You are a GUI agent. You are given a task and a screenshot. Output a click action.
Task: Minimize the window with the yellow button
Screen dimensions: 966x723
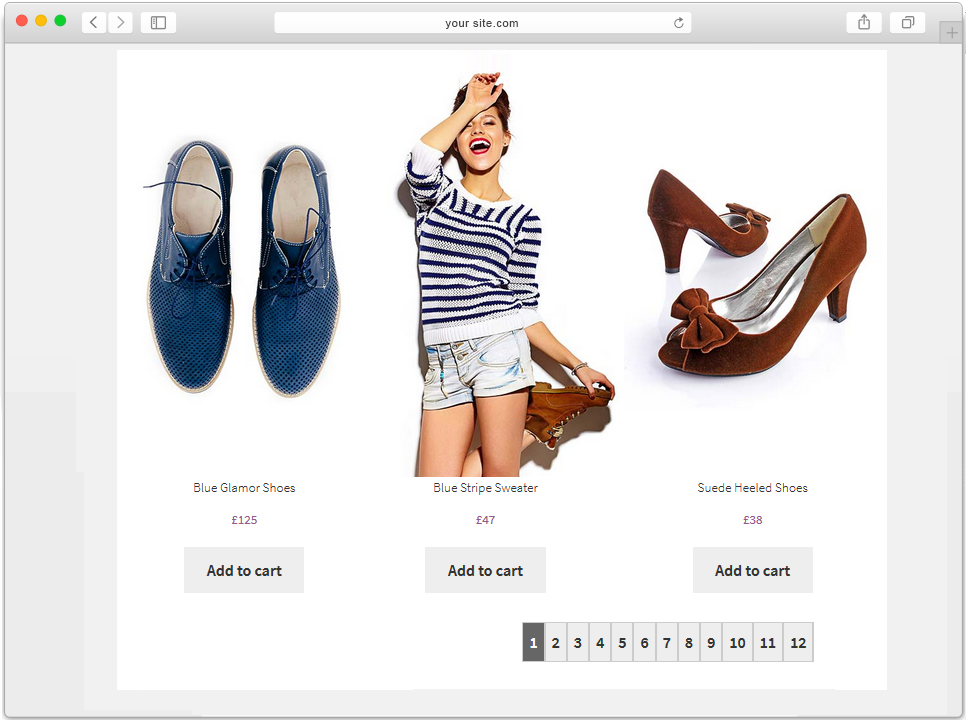pos(41,20)
